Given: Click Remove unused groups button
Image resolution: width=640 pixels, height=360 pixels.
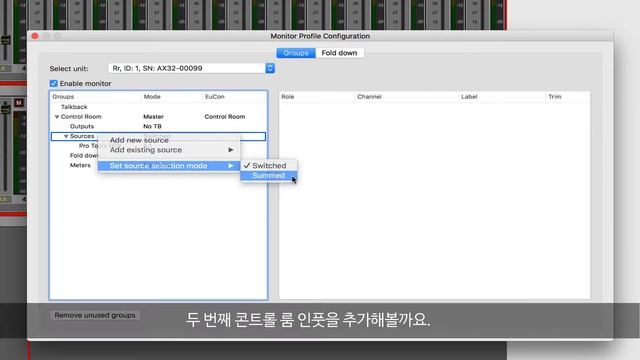Looking at the screenshot, I should [x=95, y=315].
